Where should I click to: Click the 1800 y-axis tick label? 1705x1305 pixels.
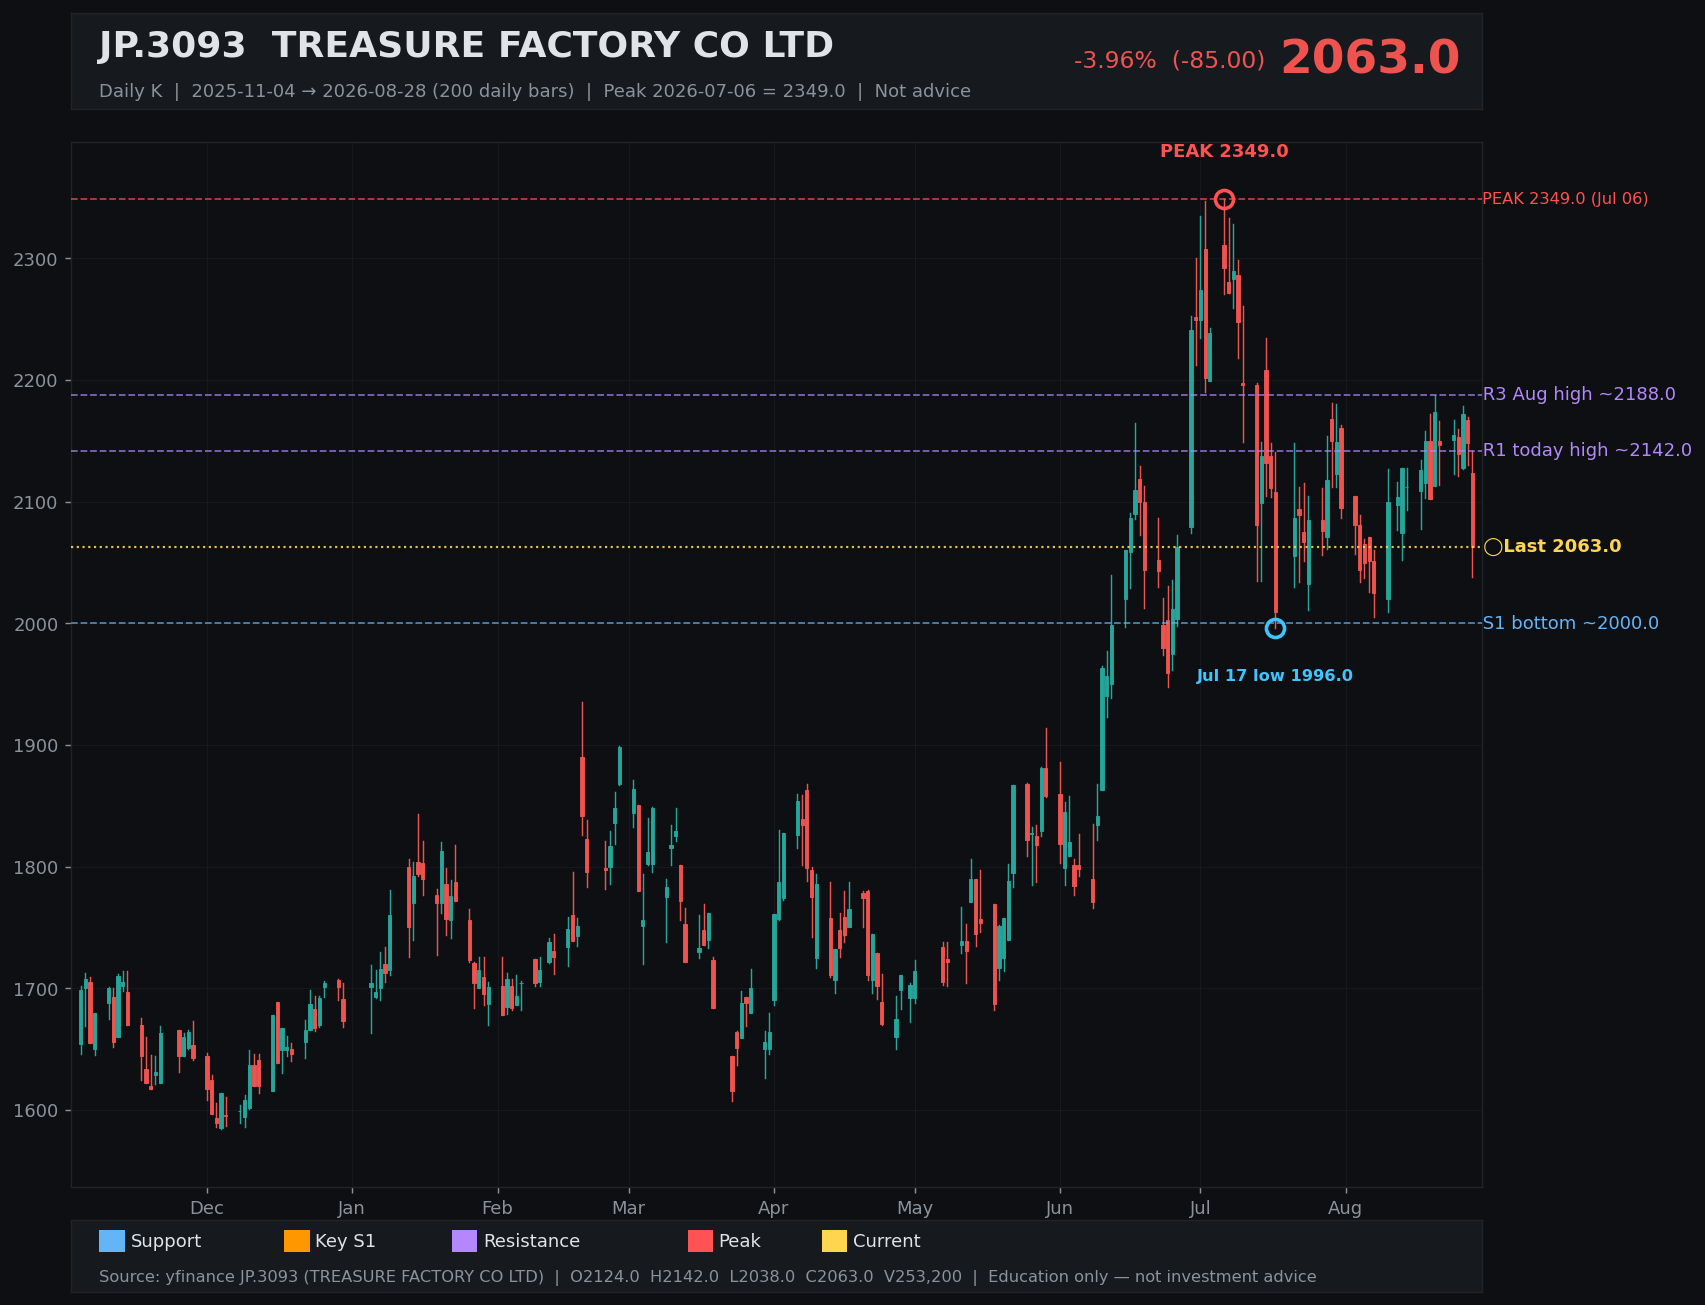pos(37,868)
